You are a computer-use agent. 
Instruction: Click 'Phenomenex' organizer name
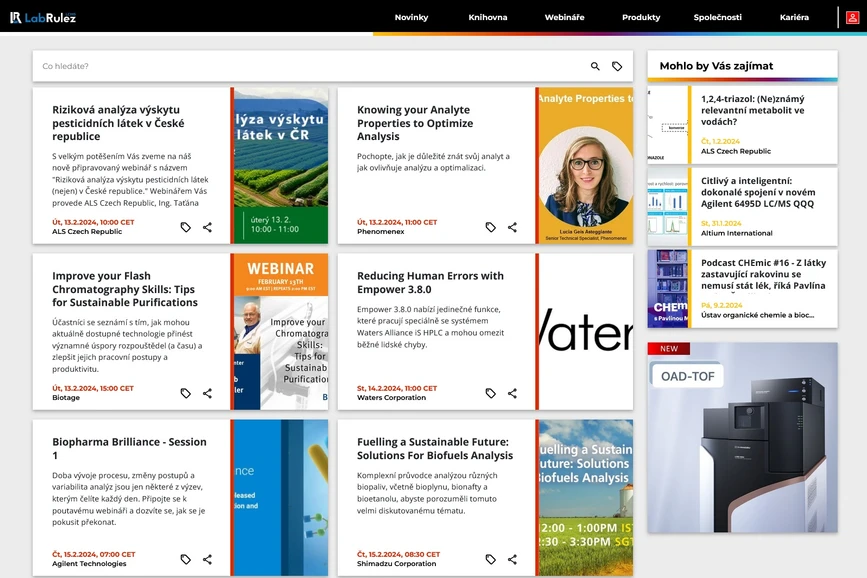[380, 232]
